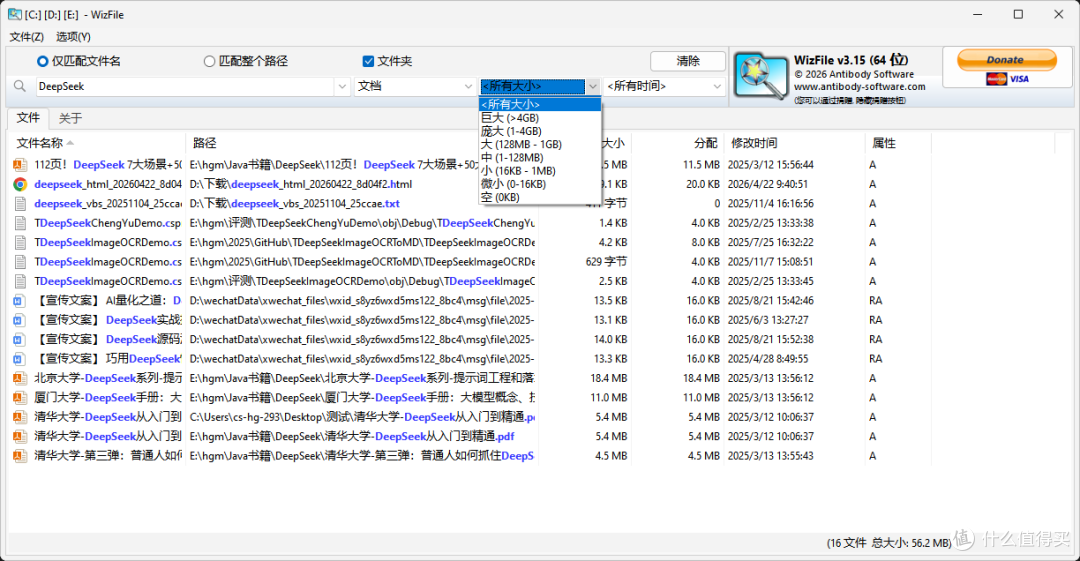Switch to the 关于 tab

pyautogui.click(x=70, y=119)
